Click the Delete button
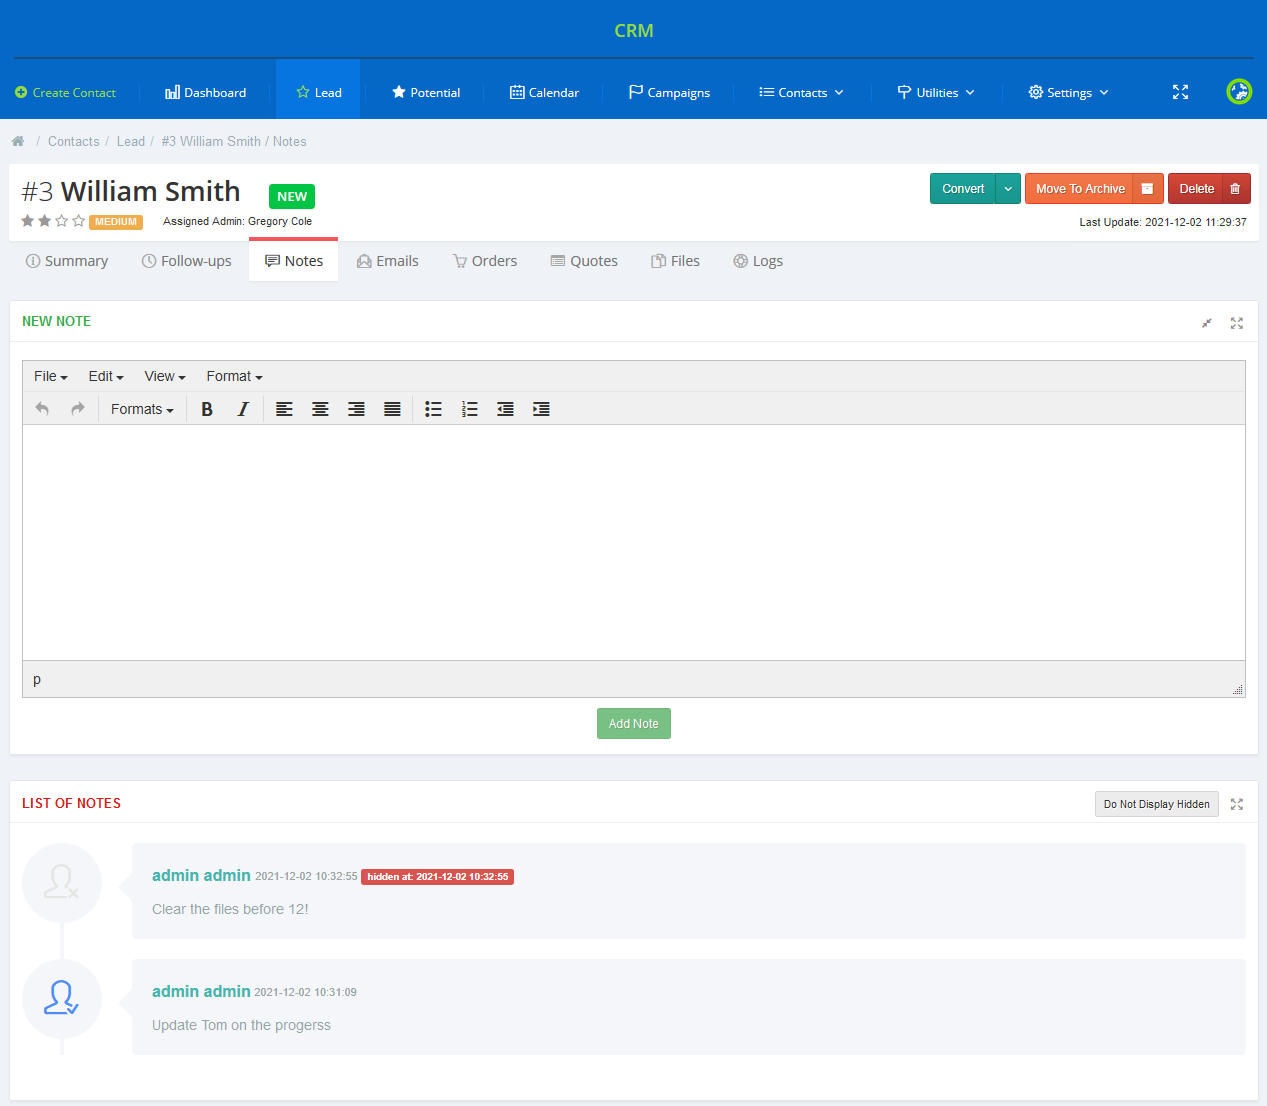1267x1106 pixels. [x=1196, y=189]
